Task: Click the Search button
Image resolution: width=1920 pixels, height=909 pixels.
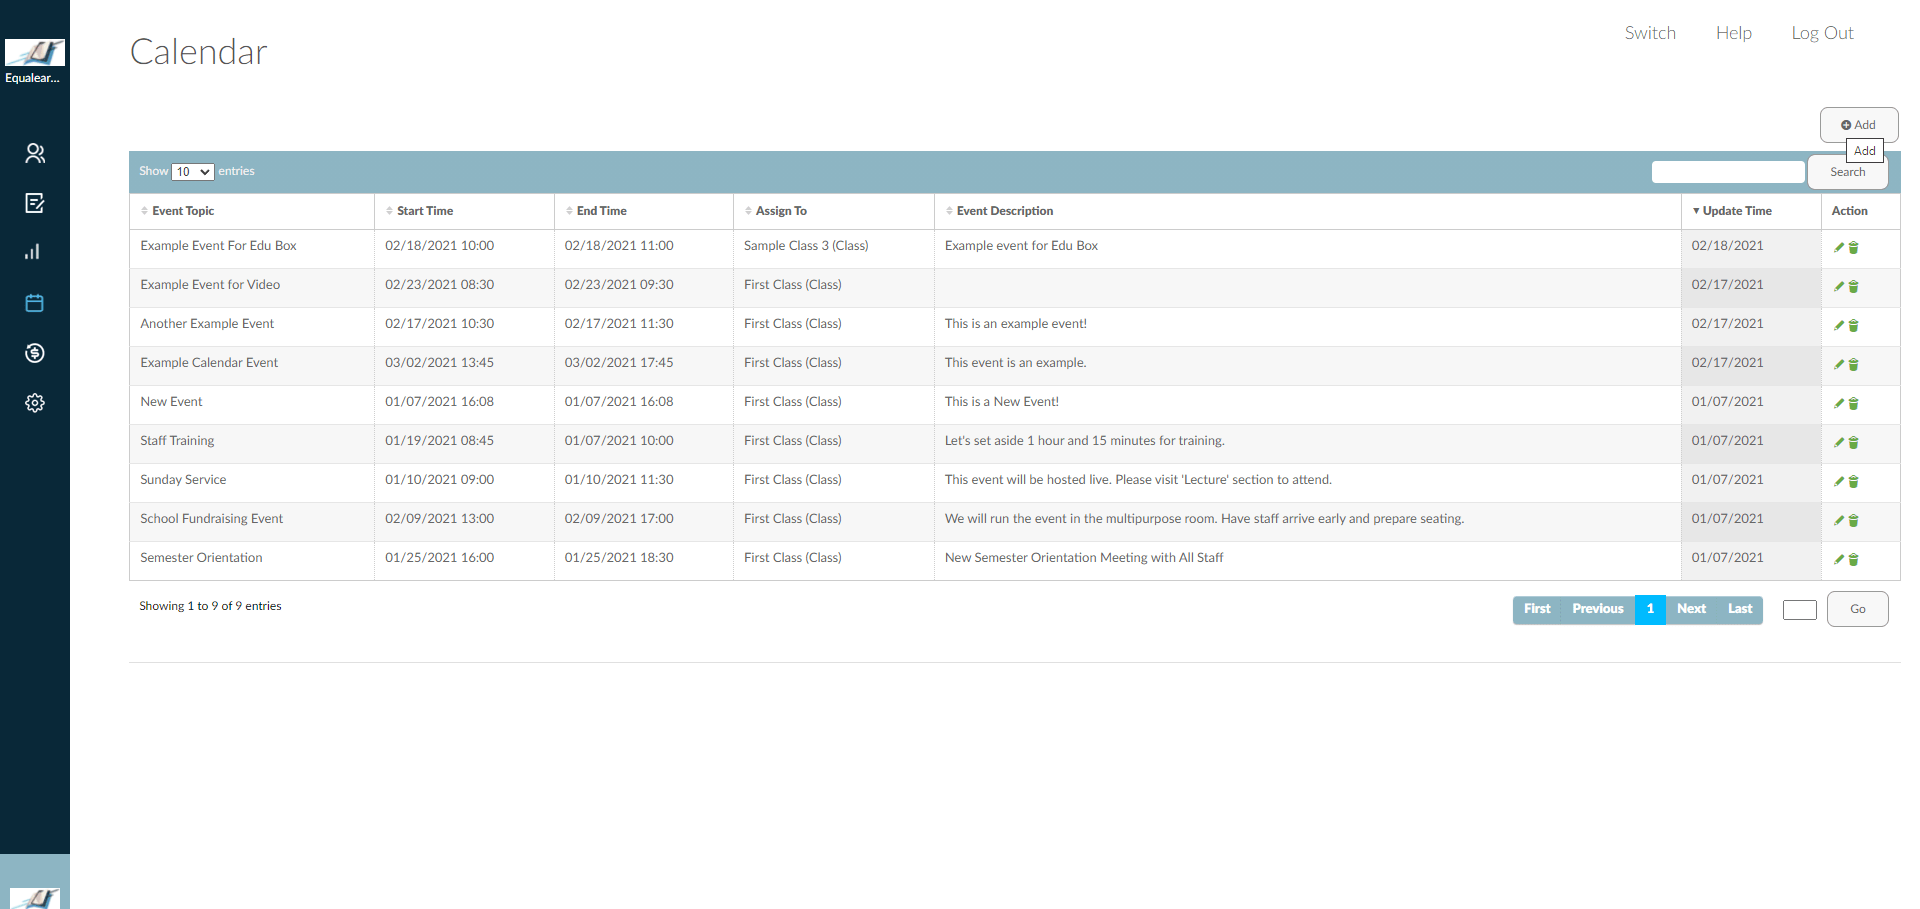Action: point(1847,172)
